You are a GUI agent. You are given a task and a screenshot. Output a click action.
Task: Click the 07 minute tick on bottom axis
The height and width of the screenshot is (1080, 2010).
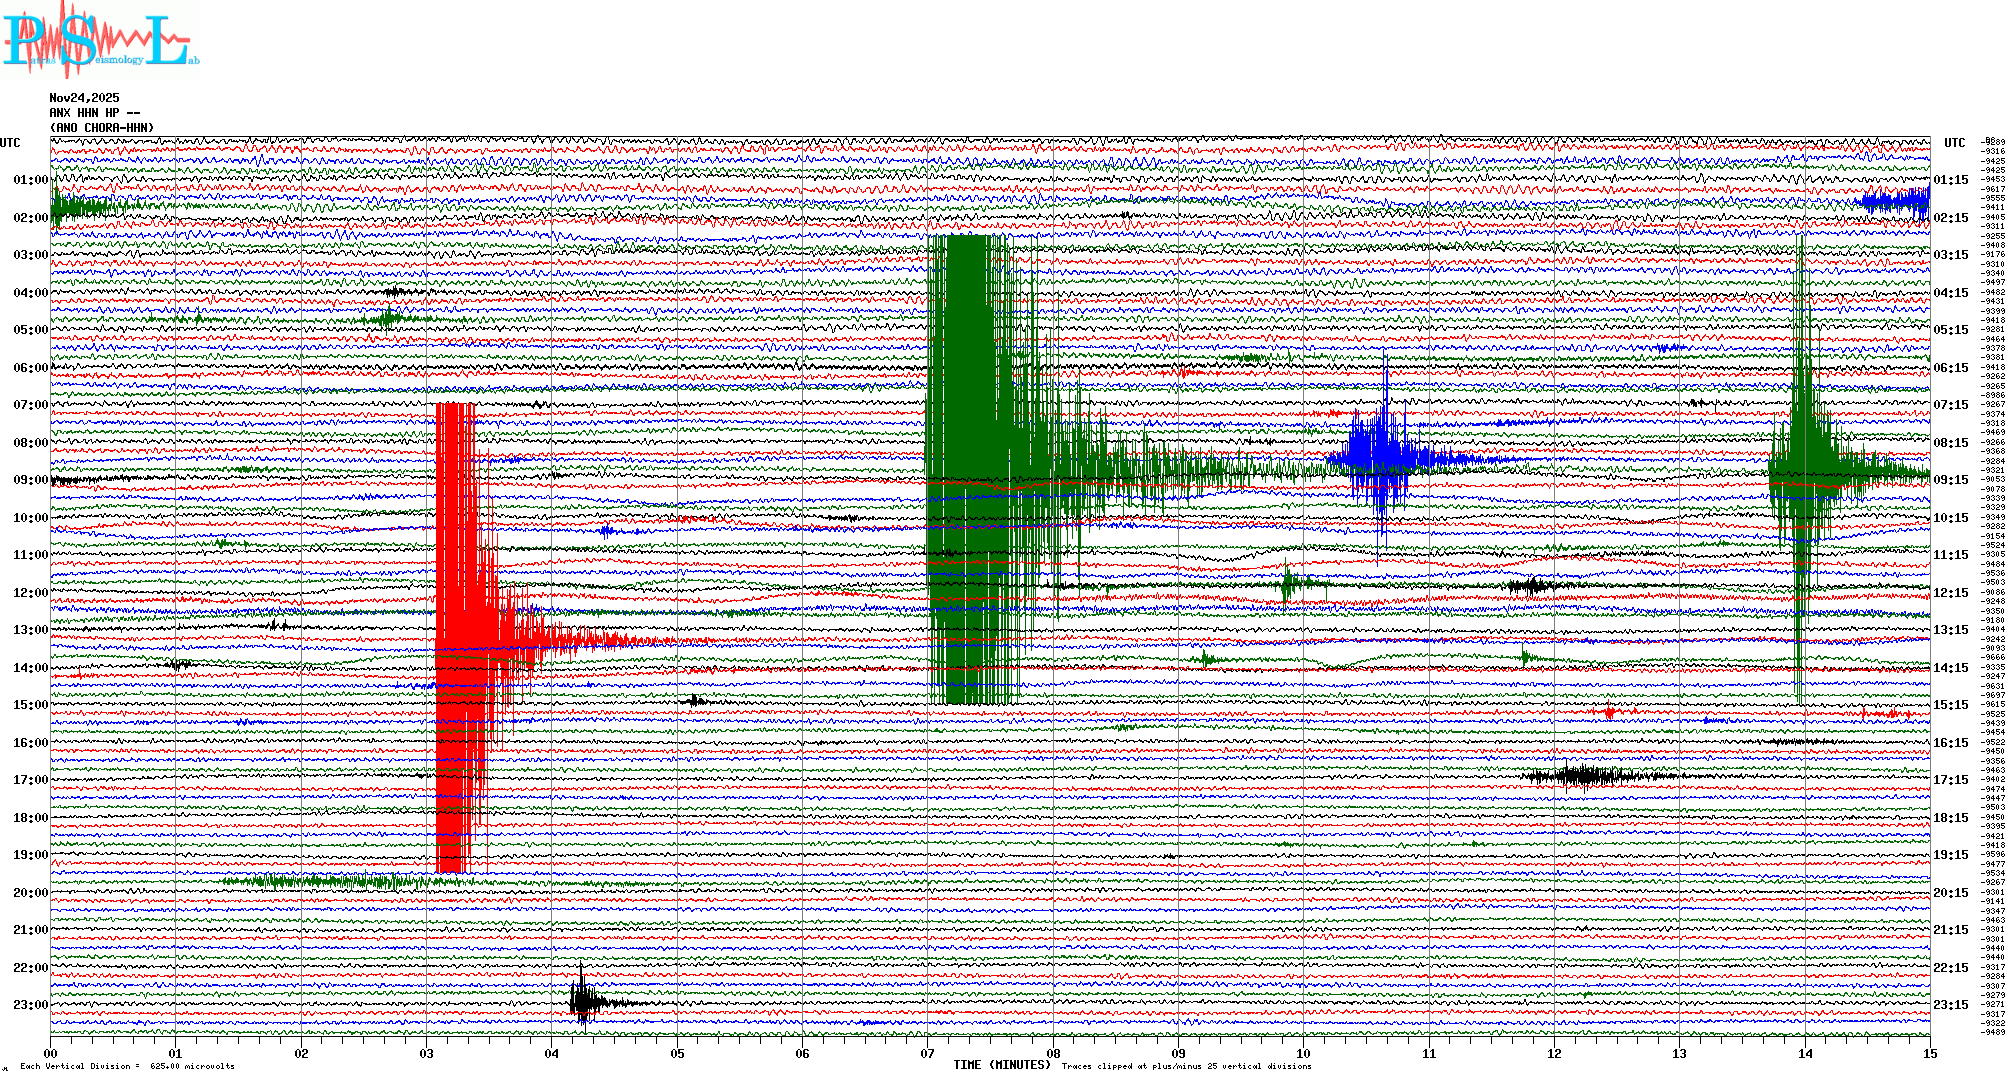[928, 1054]
